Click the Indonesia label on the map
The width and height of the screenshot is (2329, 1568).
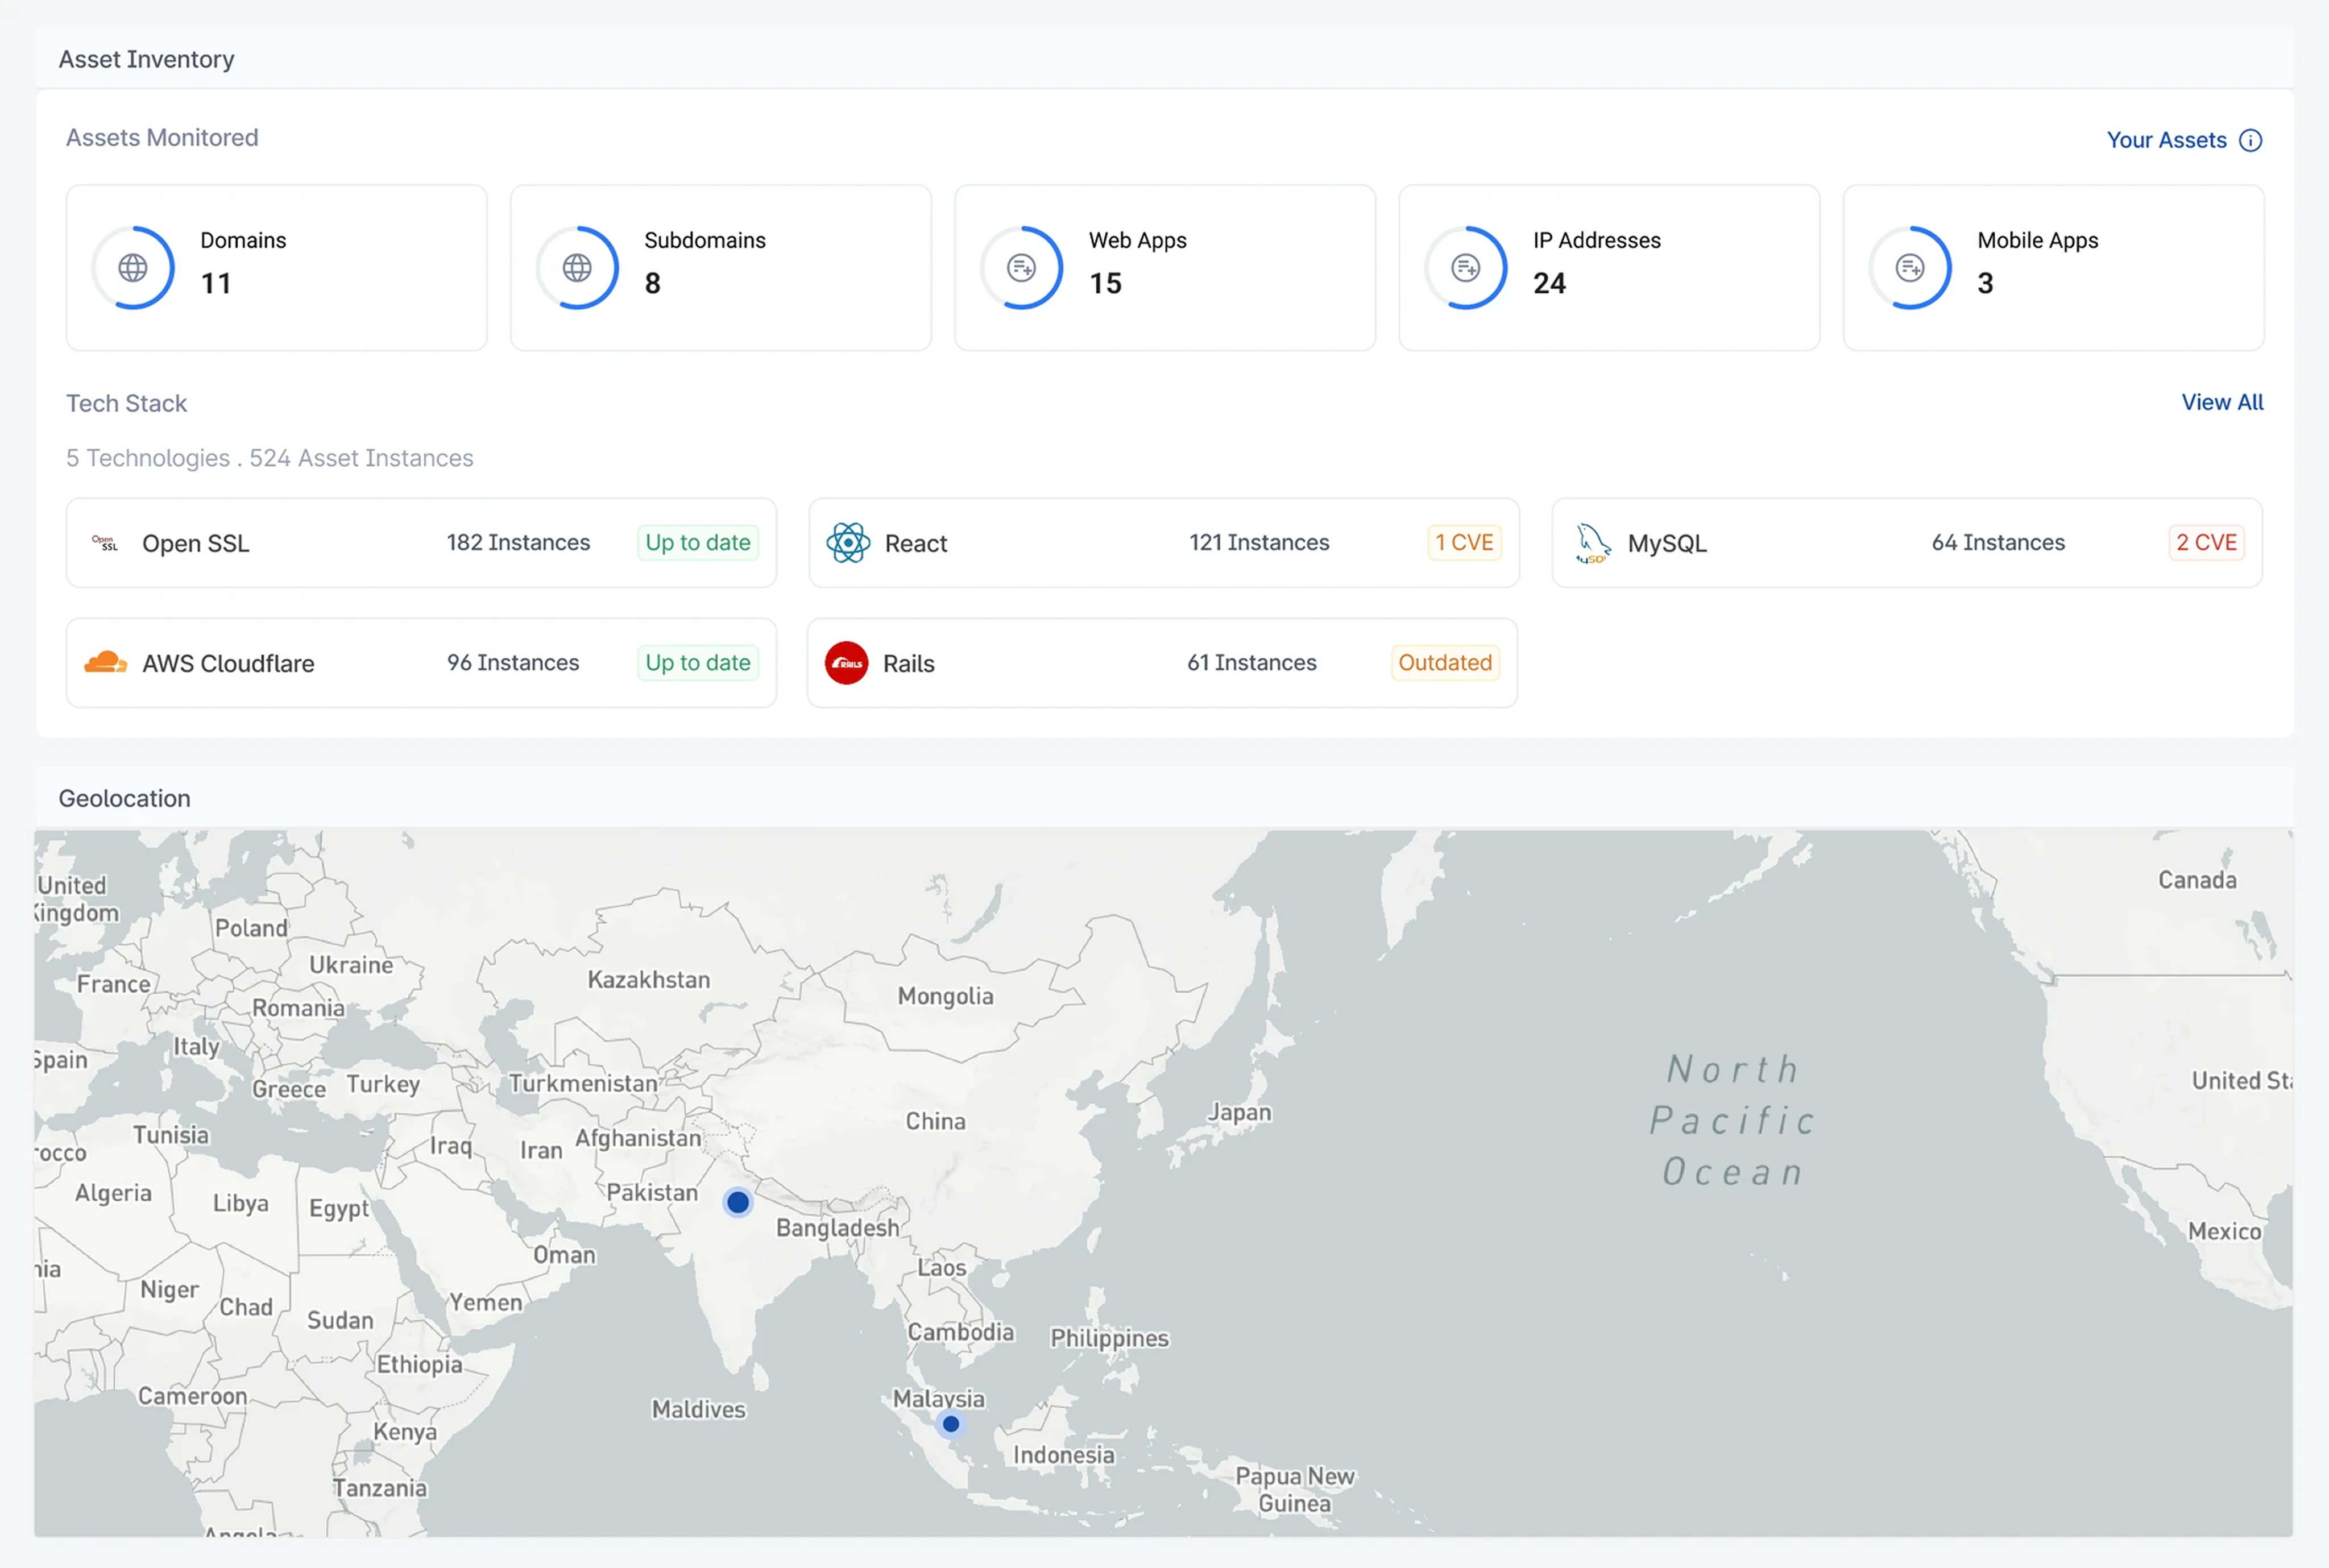1064,1455
